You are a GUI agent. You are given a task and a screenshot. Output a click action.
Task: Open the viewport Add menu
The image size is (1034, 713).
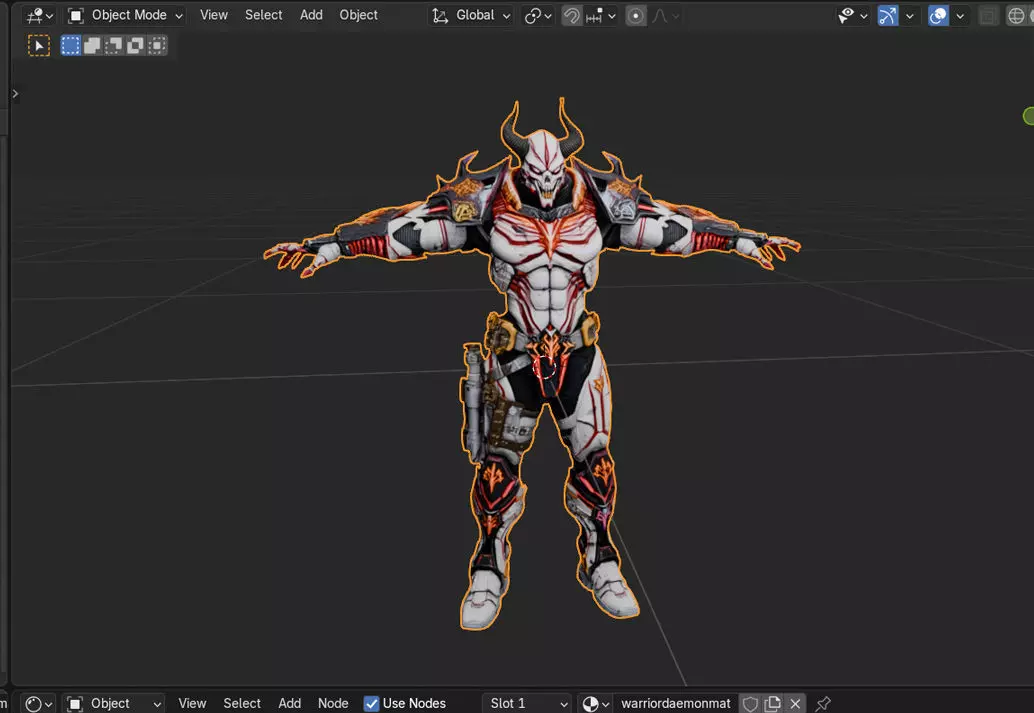coord(311,15)
